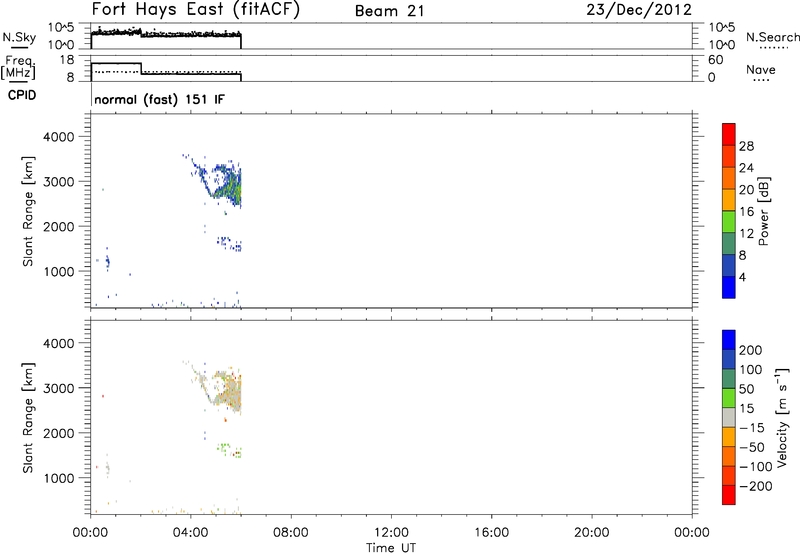Pick the gray −15 to 15 velocity swatch
The height and width of the screenshot is (554, 800).
coord(729,417)
